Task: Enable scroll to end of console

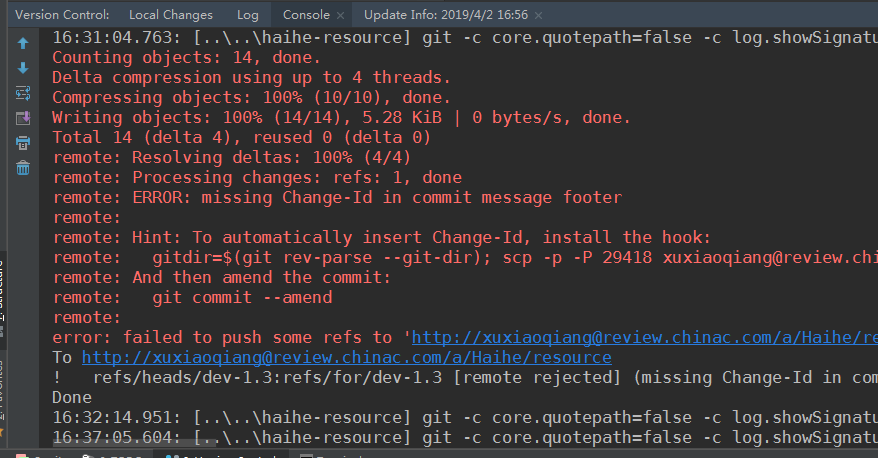Action: 23,118
